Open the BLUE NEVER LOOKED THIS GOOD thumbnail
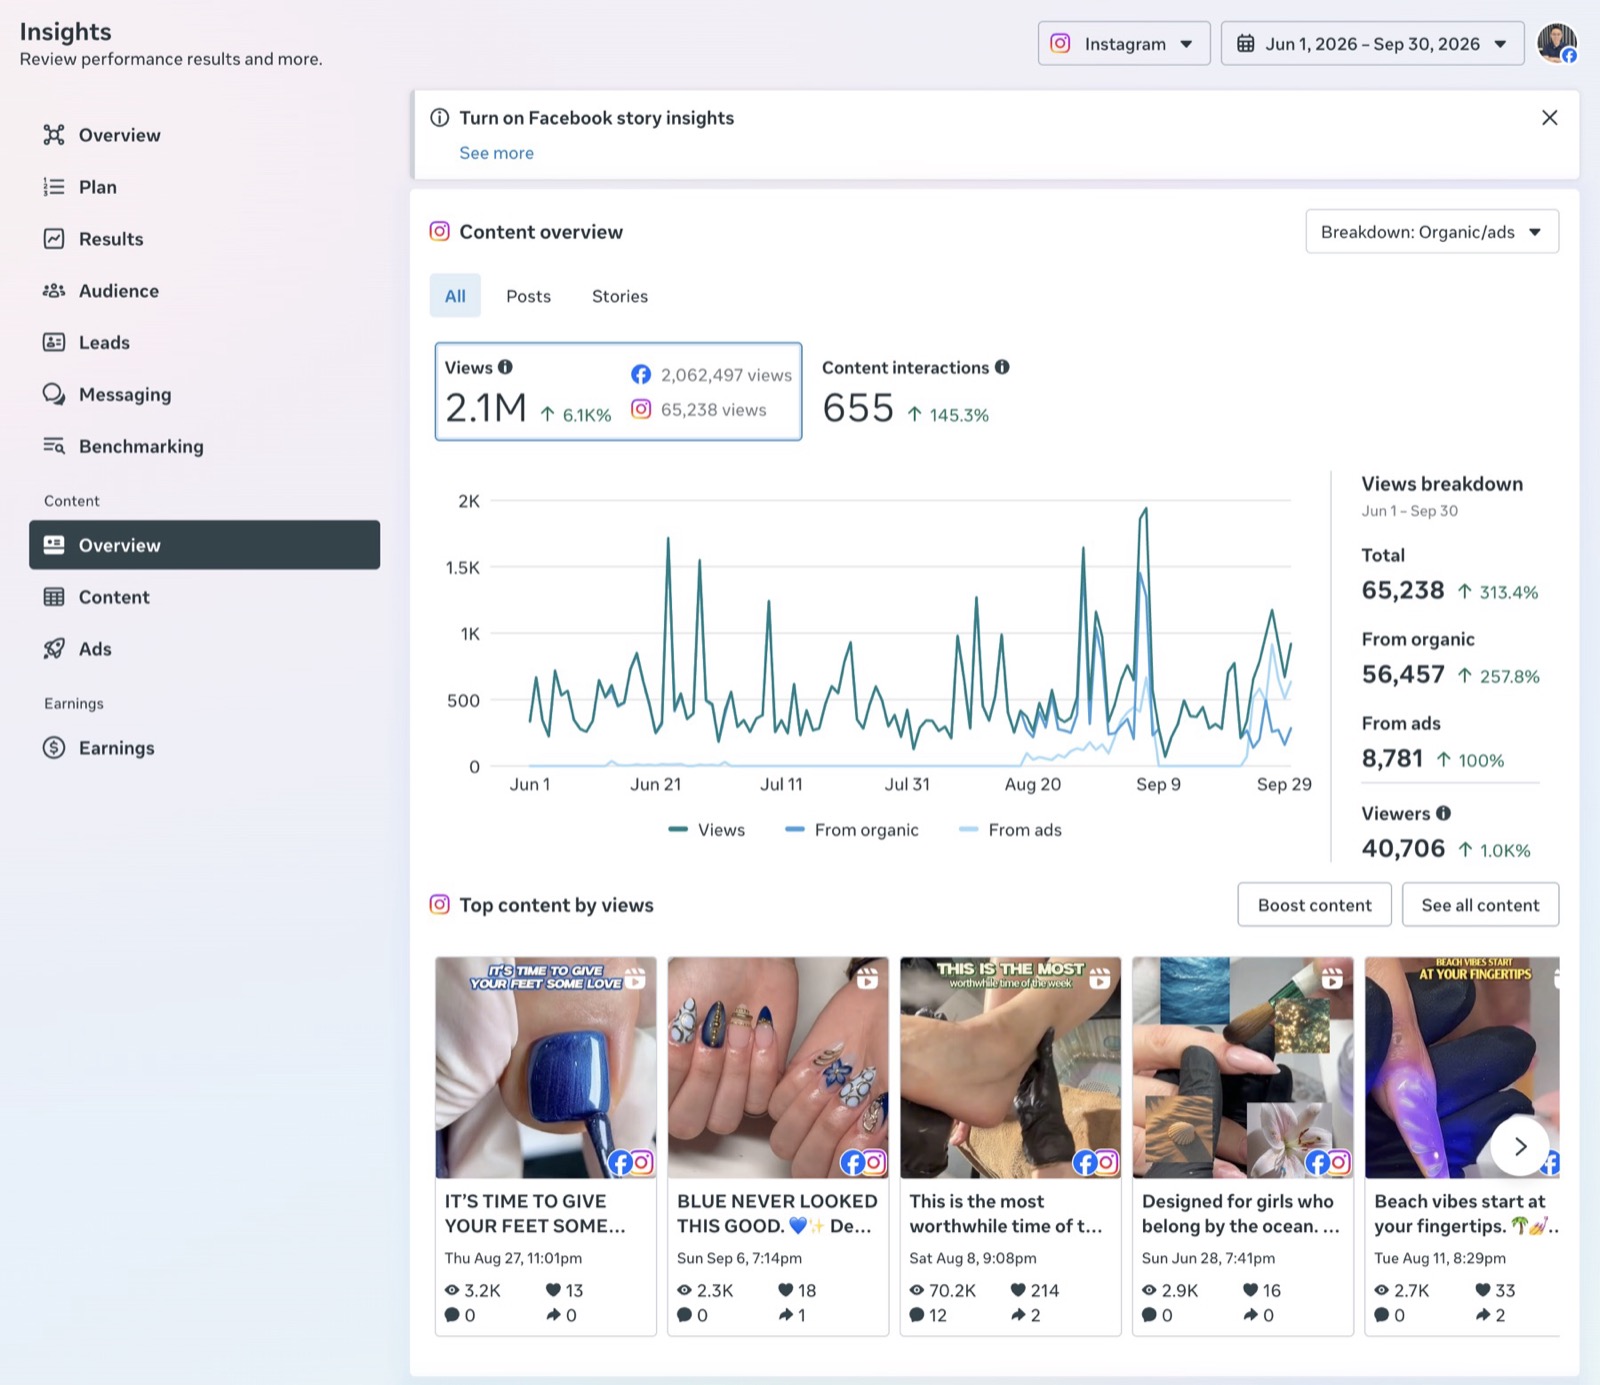 click(778, 1068)
